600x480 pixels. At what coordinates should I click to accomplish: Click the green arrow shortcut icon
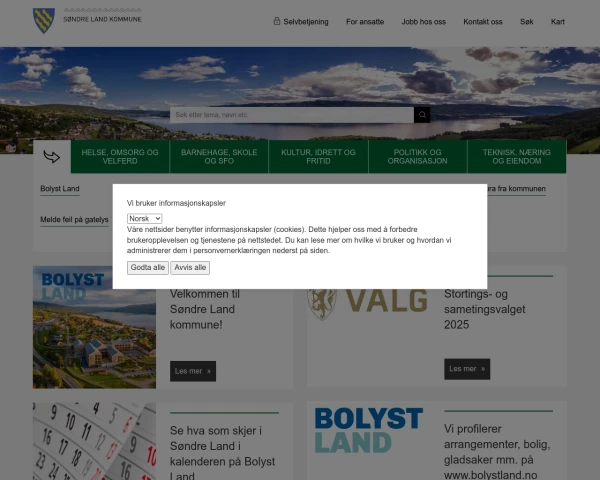coord(52,156)
